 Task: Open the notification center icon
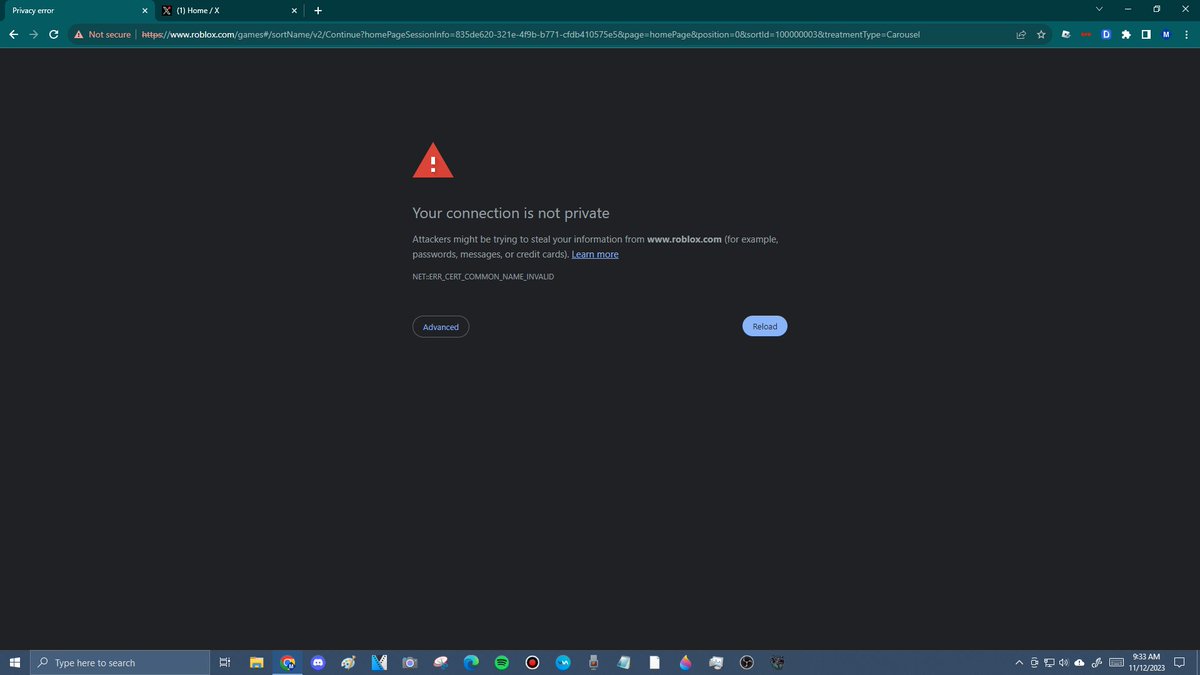click(x=1180, y=662)
